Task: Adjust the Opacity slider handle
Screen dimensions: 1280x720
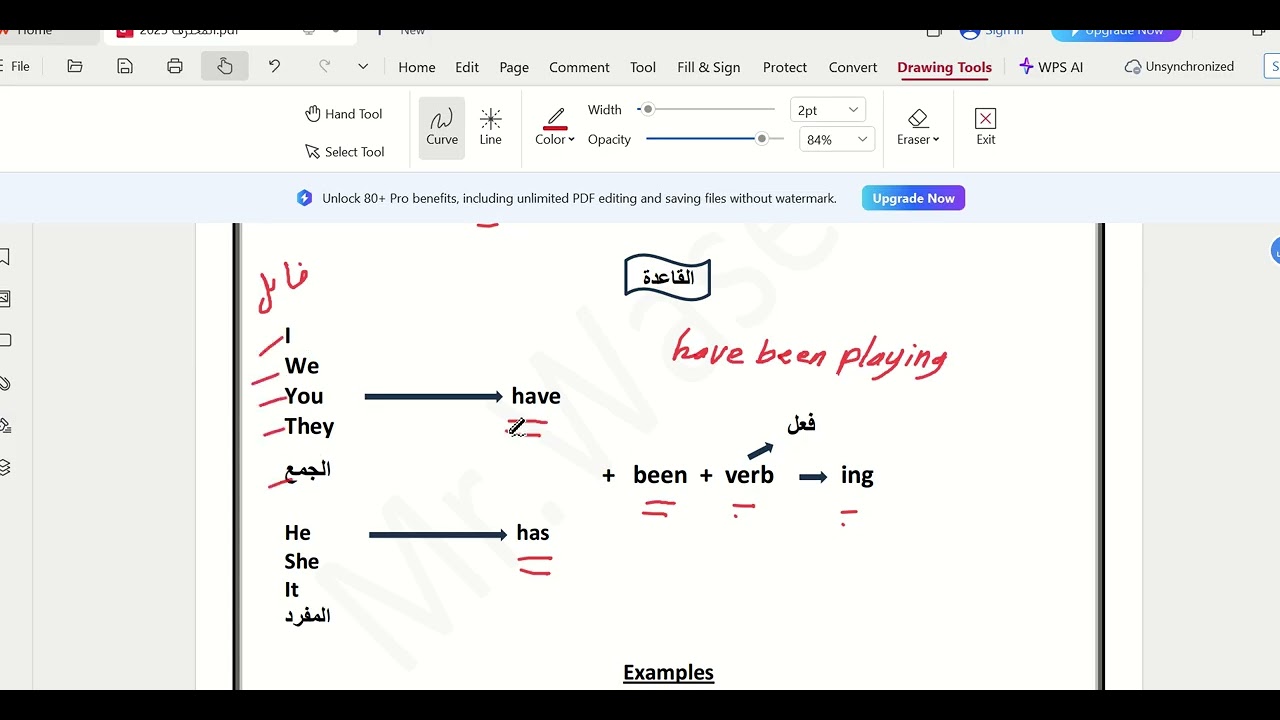Action: (762, 139)
